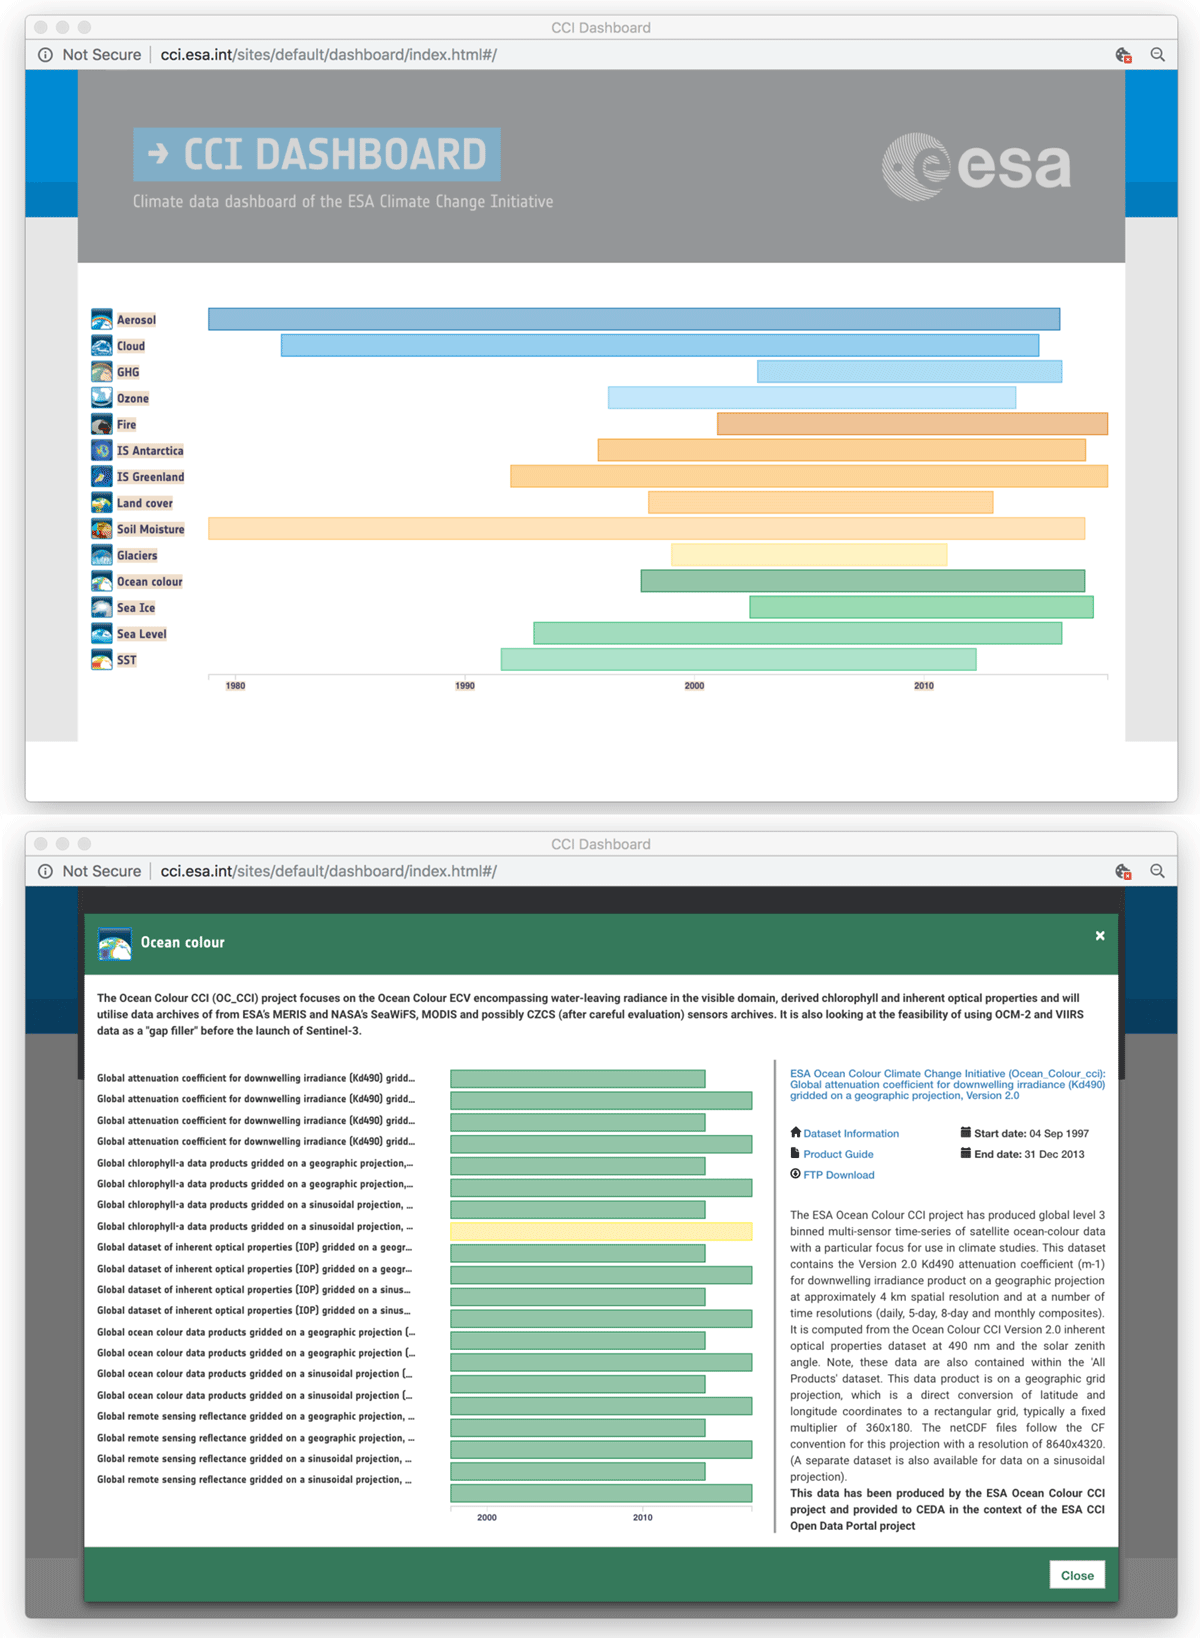Click the Aerosol project icon

pyautogui.click(x=101, y=319)
